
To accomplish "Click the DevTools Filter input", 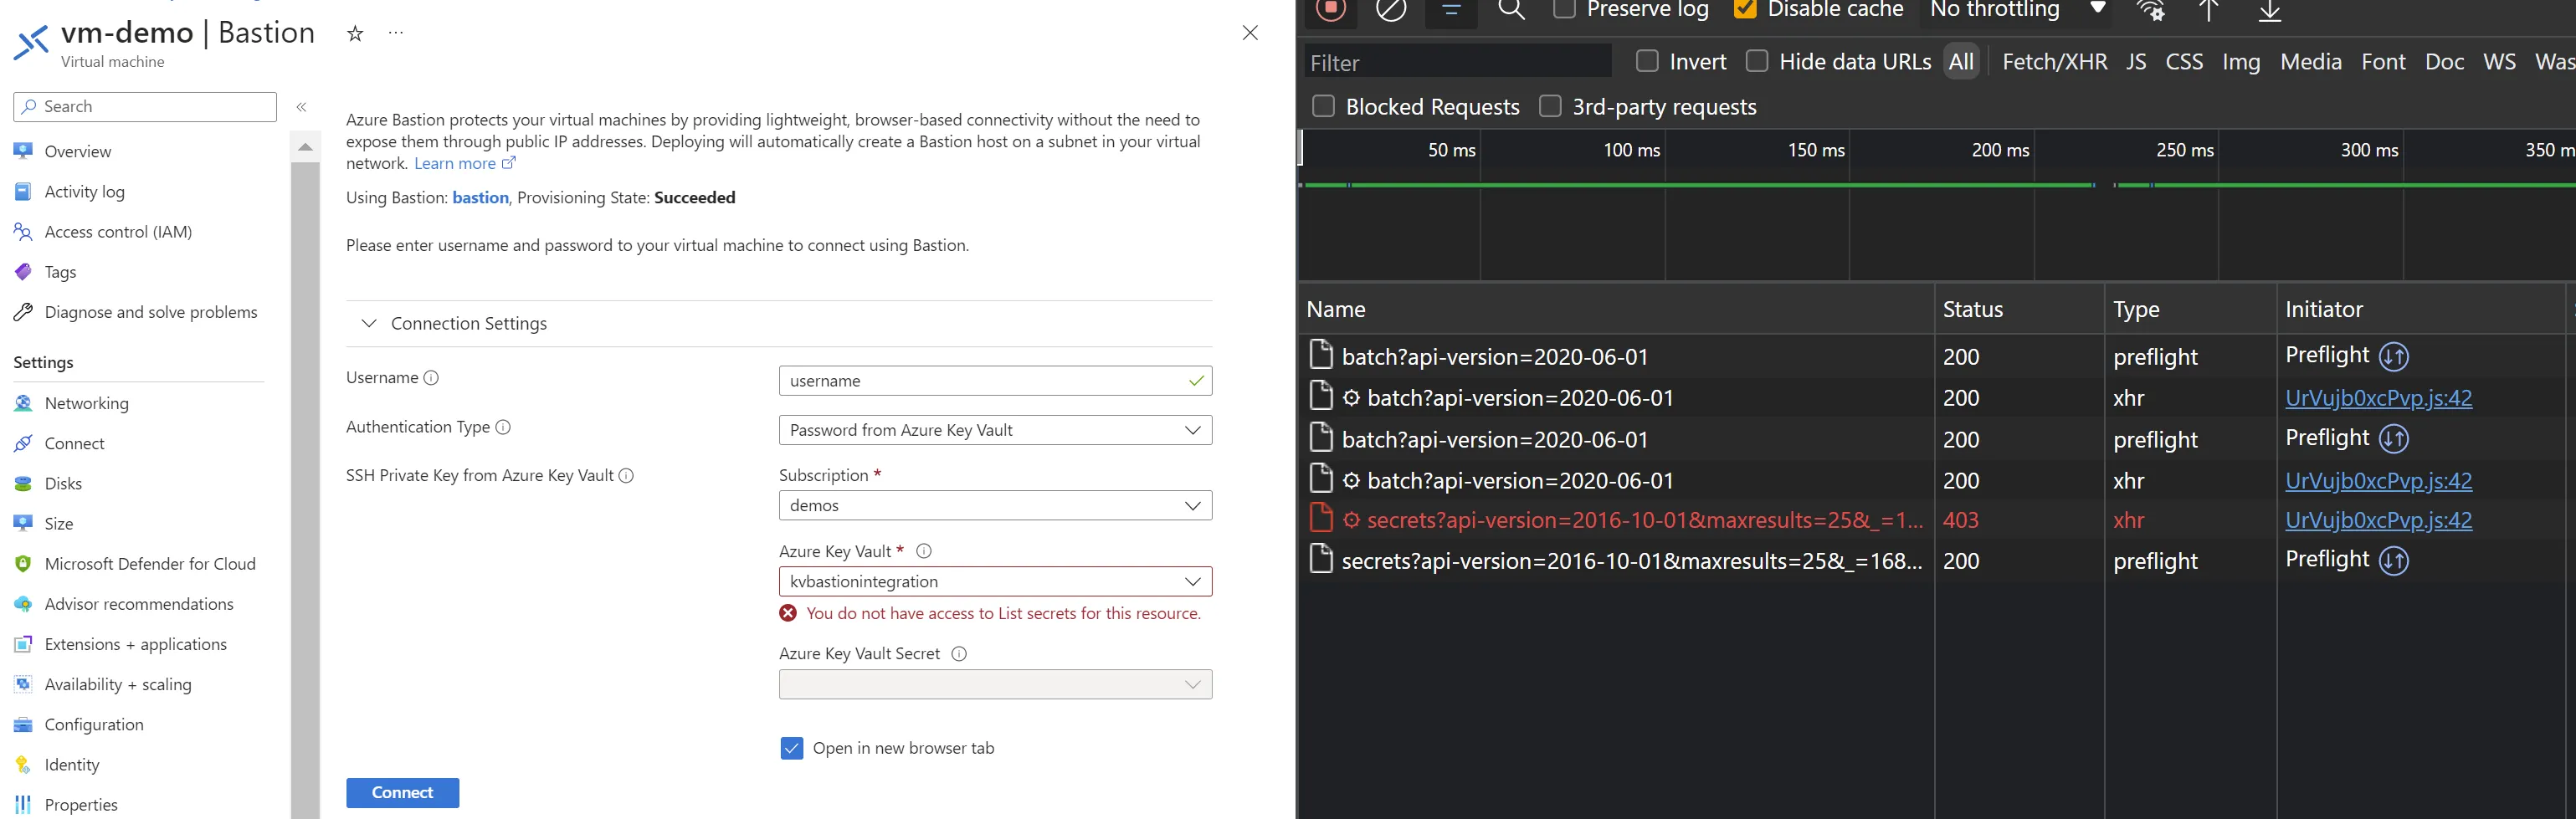I will 1458,62.
